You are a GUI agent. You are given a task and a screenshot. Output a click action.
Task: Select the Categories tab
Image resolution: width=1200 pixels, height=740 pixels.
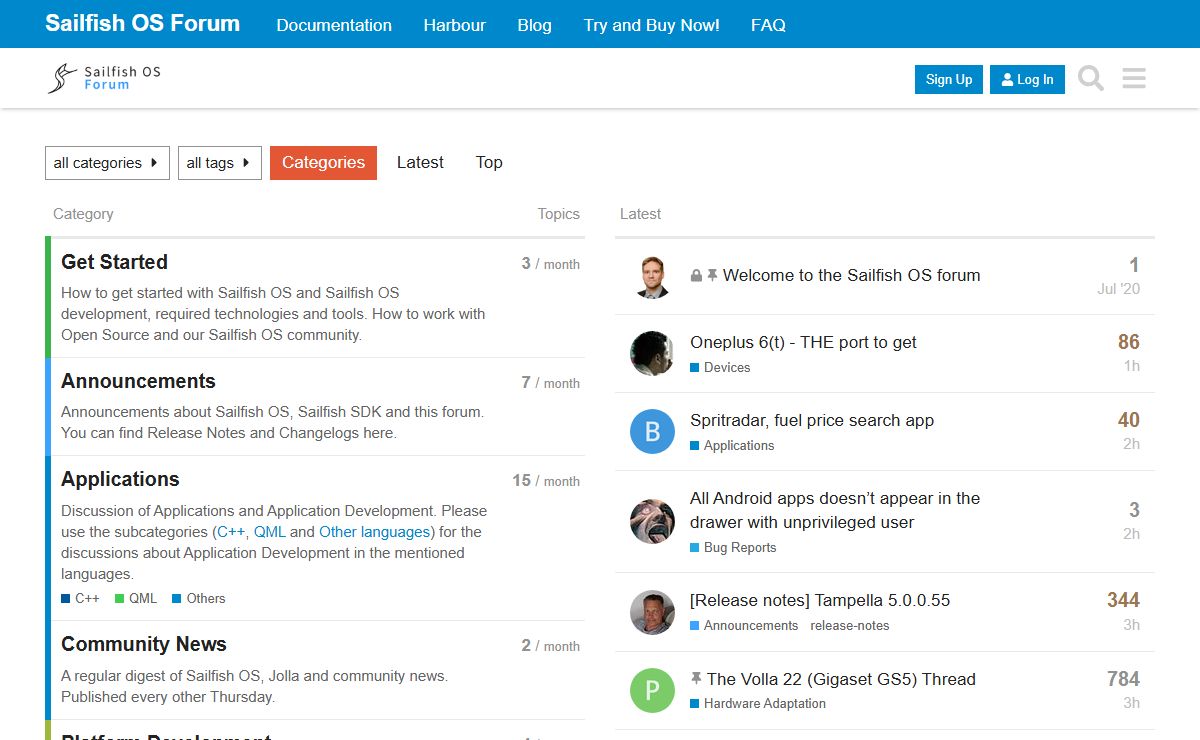point(323,163)
